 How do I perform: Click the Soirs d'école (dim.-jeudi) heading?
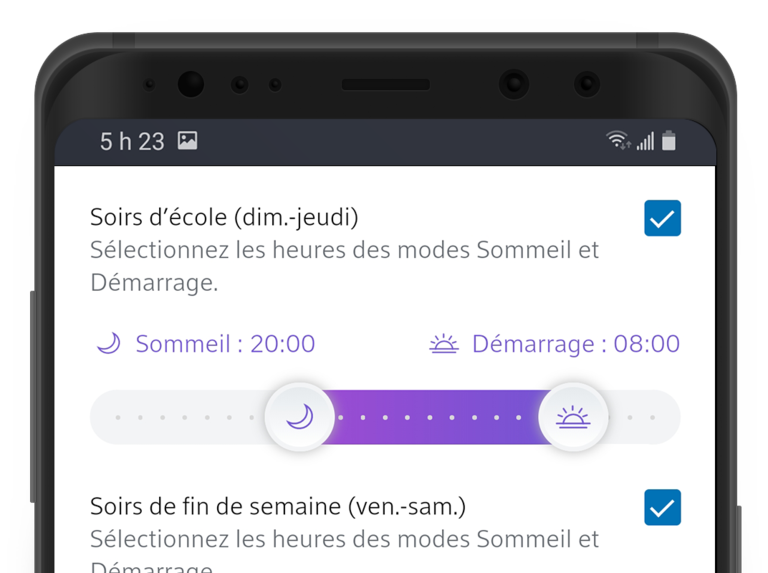pyautogui.click(x=224, y=217)
